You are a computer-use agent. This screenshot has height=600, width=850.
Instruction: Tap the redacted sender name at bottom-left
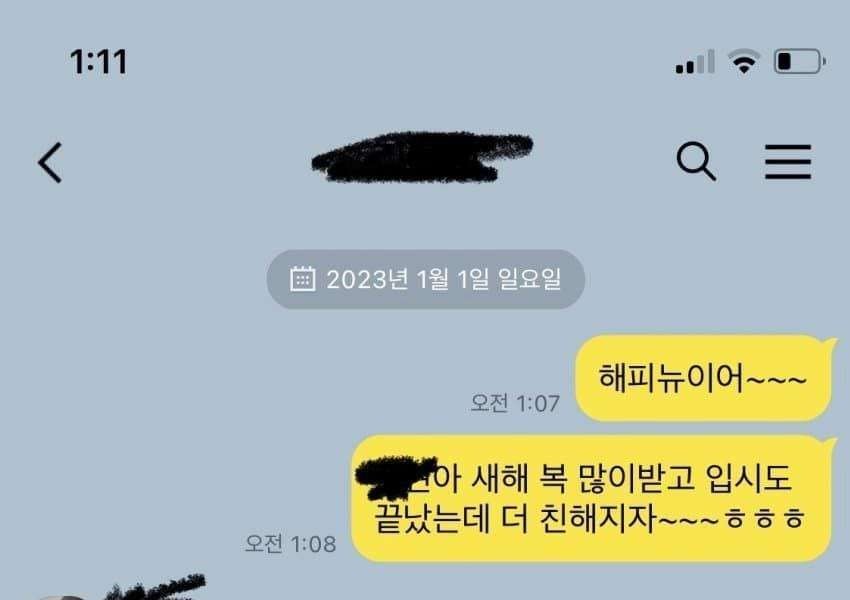[154, 588]
